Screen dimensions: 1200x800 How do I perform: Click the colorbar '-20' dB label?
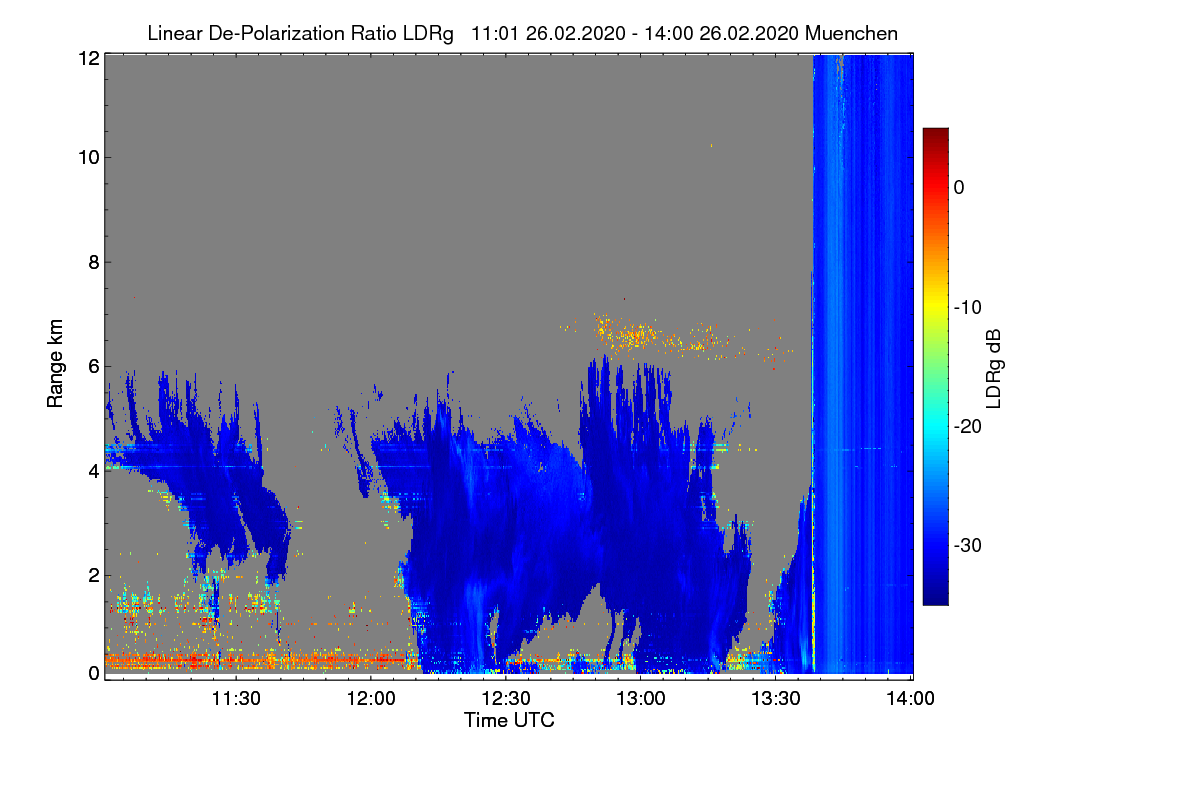pos(968,426)
